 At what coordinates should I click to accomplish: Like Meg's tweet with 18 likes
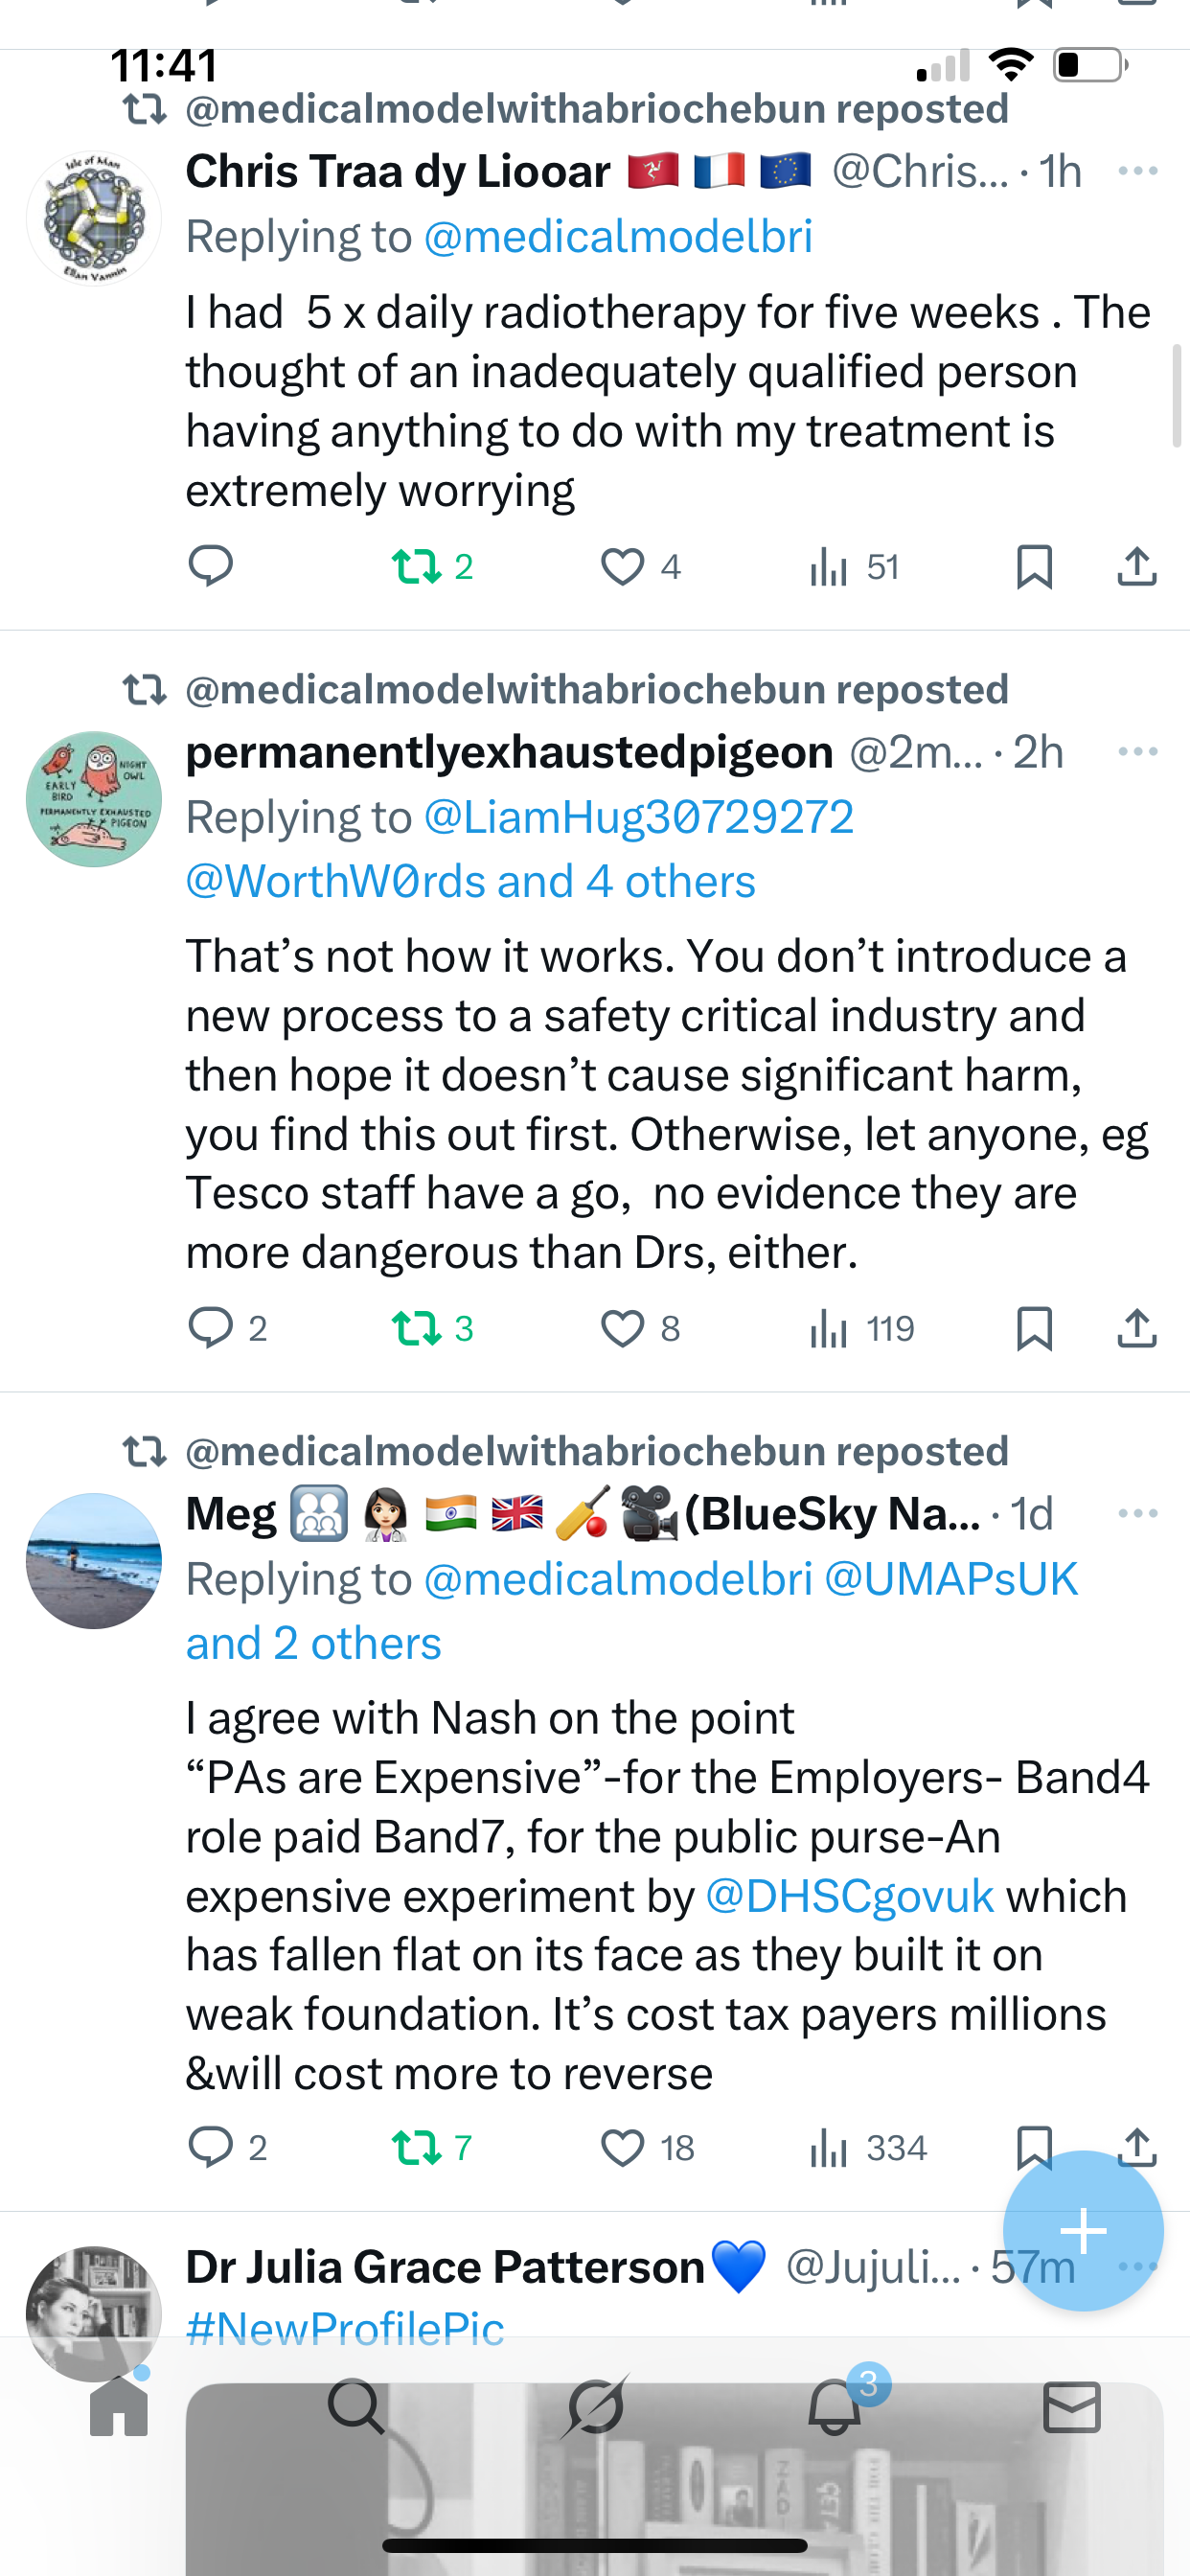623,2148
